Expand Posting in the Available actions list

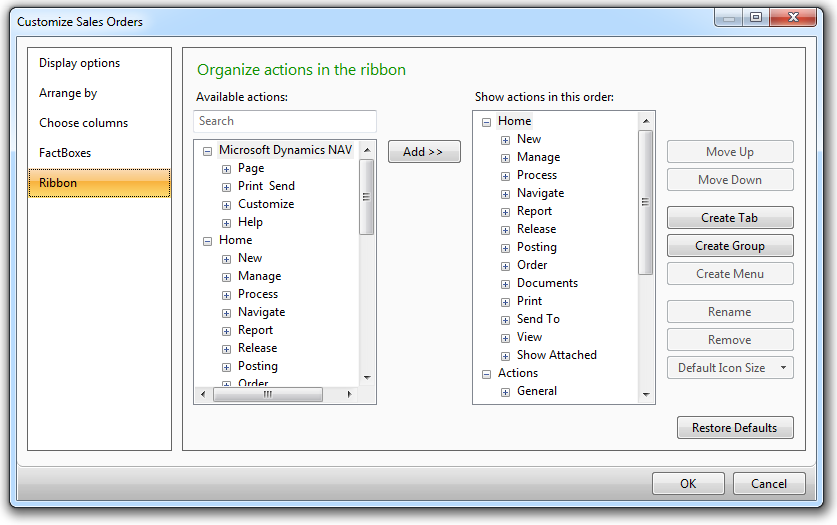click(x=226, y=367)
